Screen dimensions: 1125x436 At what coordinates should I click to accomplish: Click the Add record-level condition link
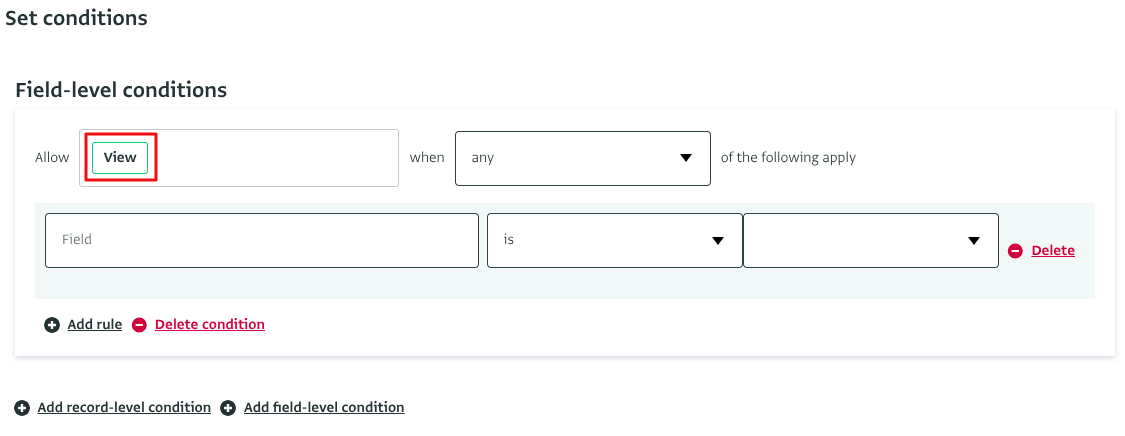(124, 408)
